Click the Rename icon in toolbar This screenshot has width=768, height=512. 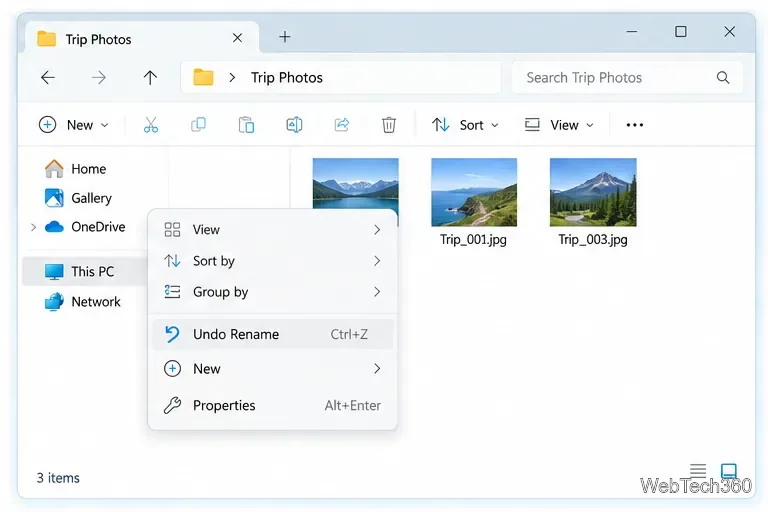click(294, 125)
